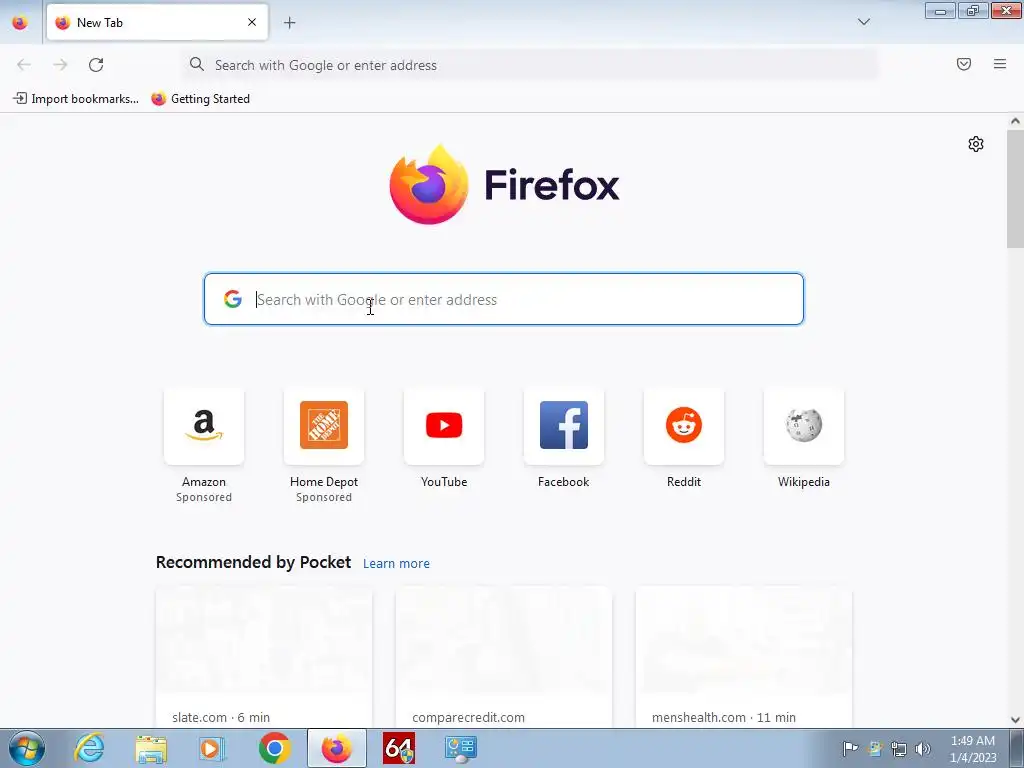Open the slate.com Pocket story card

264,657
